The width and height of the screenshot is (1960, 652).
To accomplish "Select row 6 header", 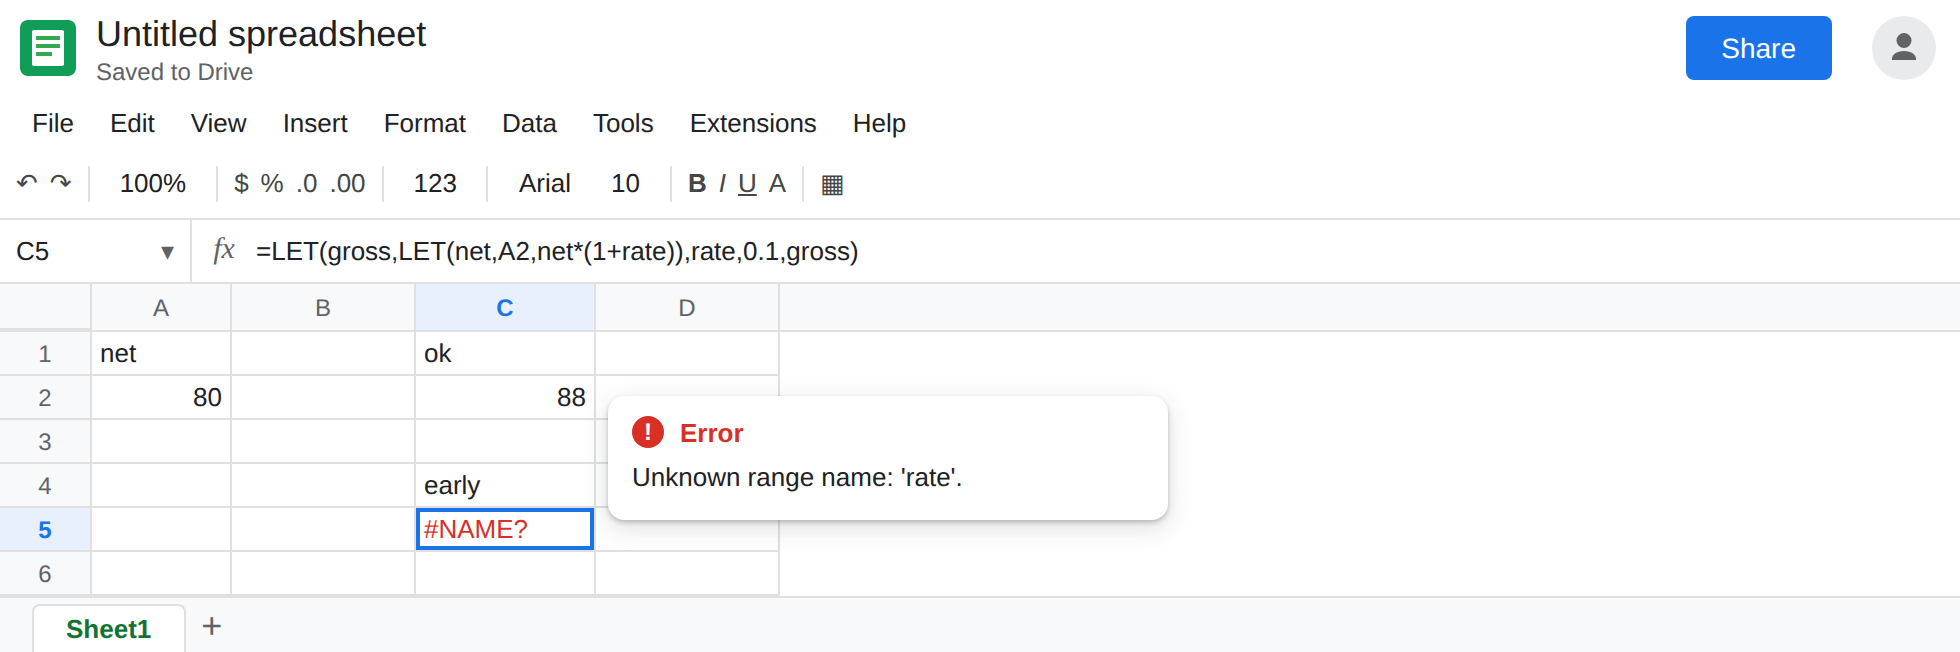I will pyautogui.click(x=45, y=574).
